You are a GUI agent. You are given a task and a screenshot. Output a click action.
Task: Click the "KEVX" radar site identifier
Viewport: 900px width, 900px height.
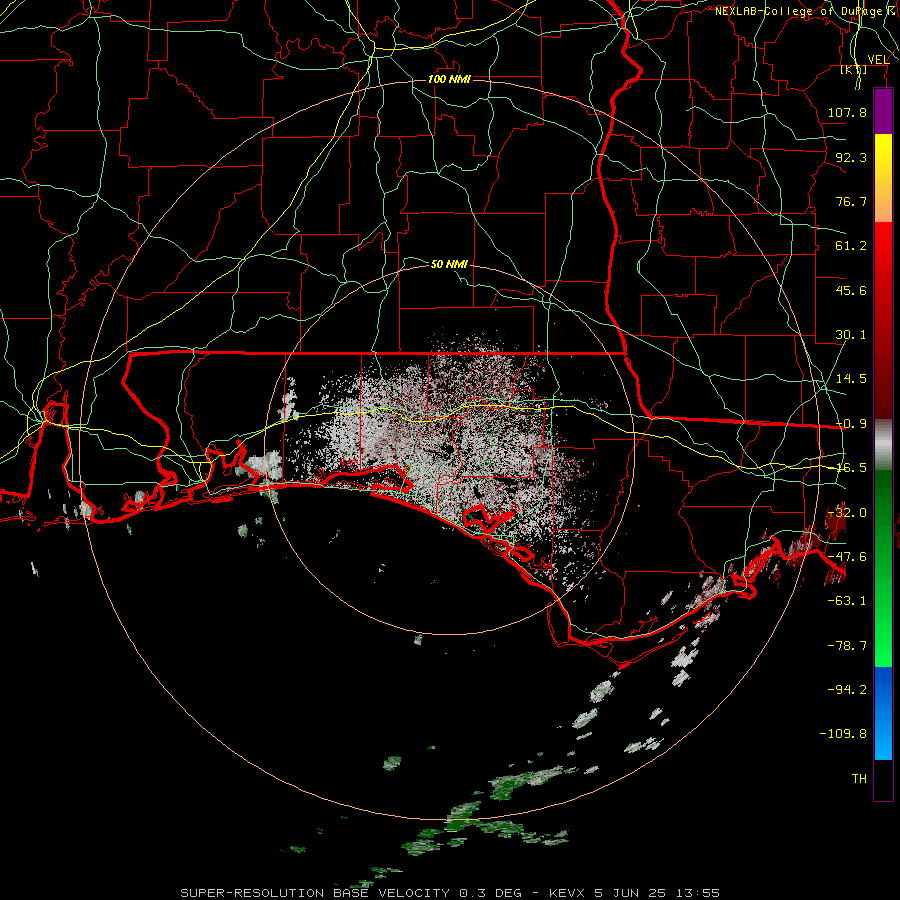[x=568, y=893]
